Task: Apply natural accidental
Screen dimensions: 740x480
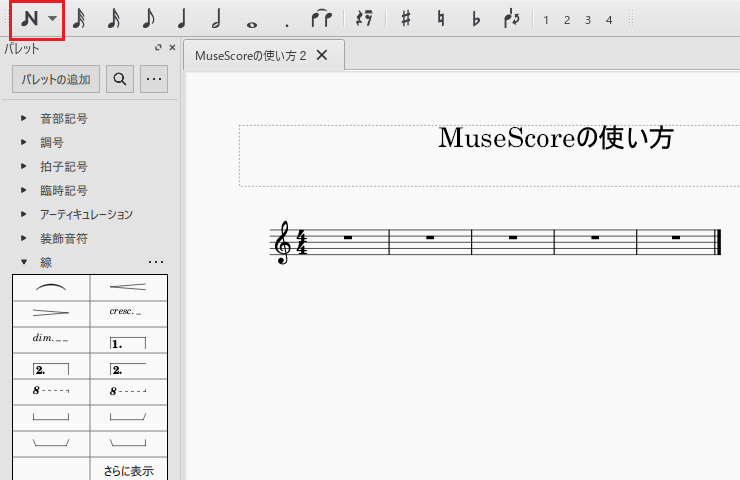Action: pos(441,18)
